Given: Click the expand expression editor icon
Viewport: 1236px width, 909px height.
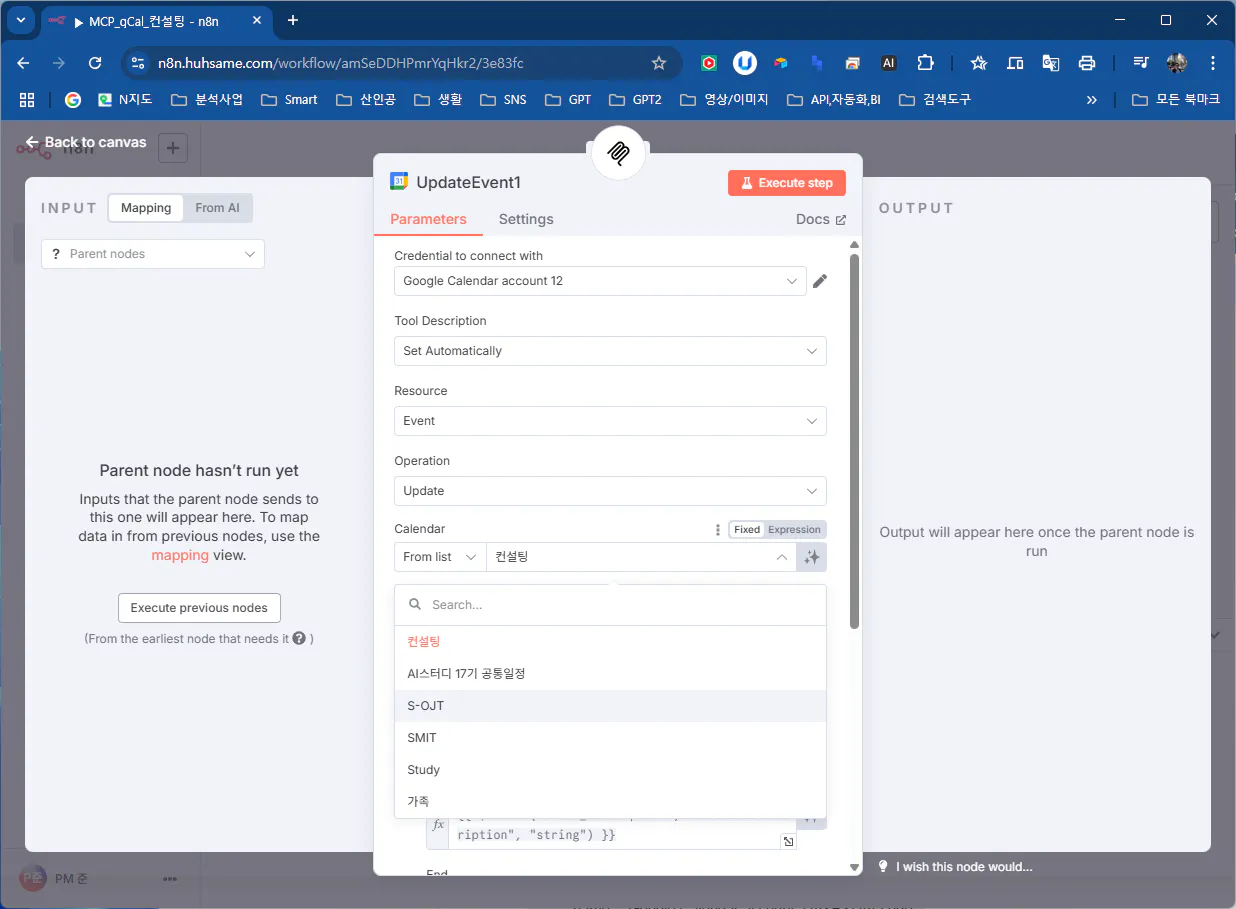Looking at the screenshot, I should click(x=788, y=842).
